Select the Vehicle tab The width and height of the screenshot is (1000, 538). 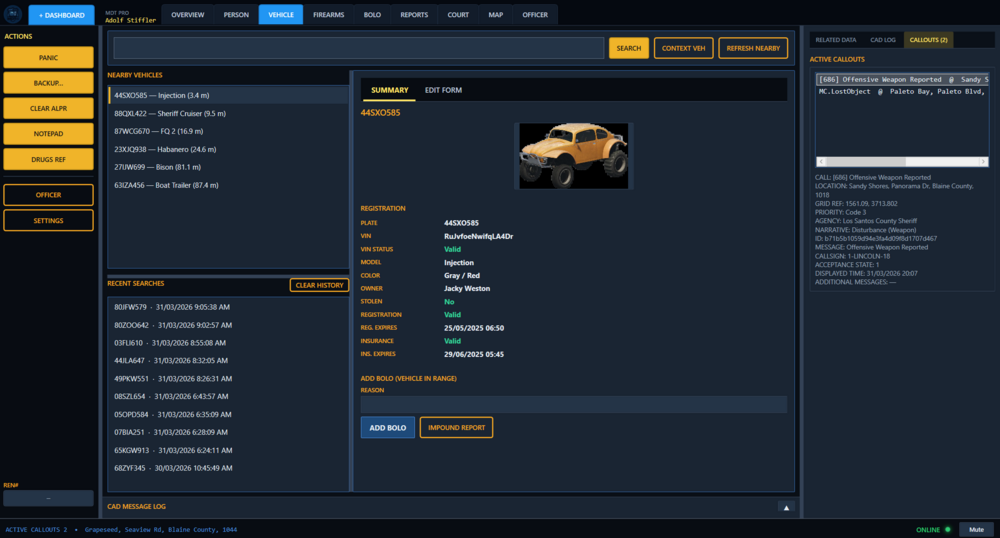(x=281, y=15)
